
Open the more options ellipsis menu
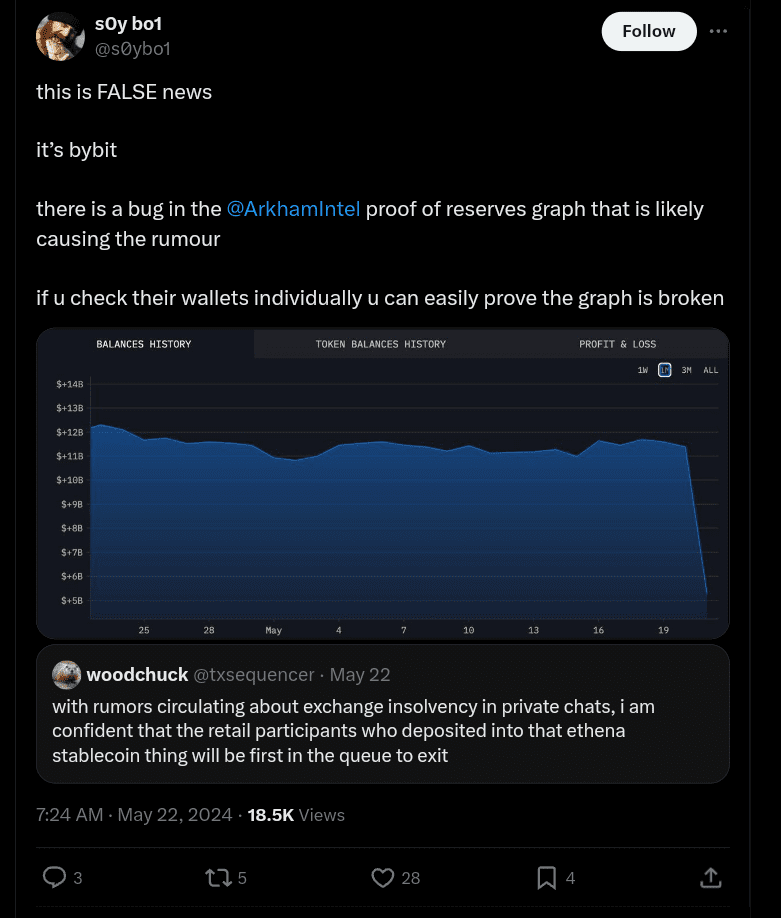(718, 31)
